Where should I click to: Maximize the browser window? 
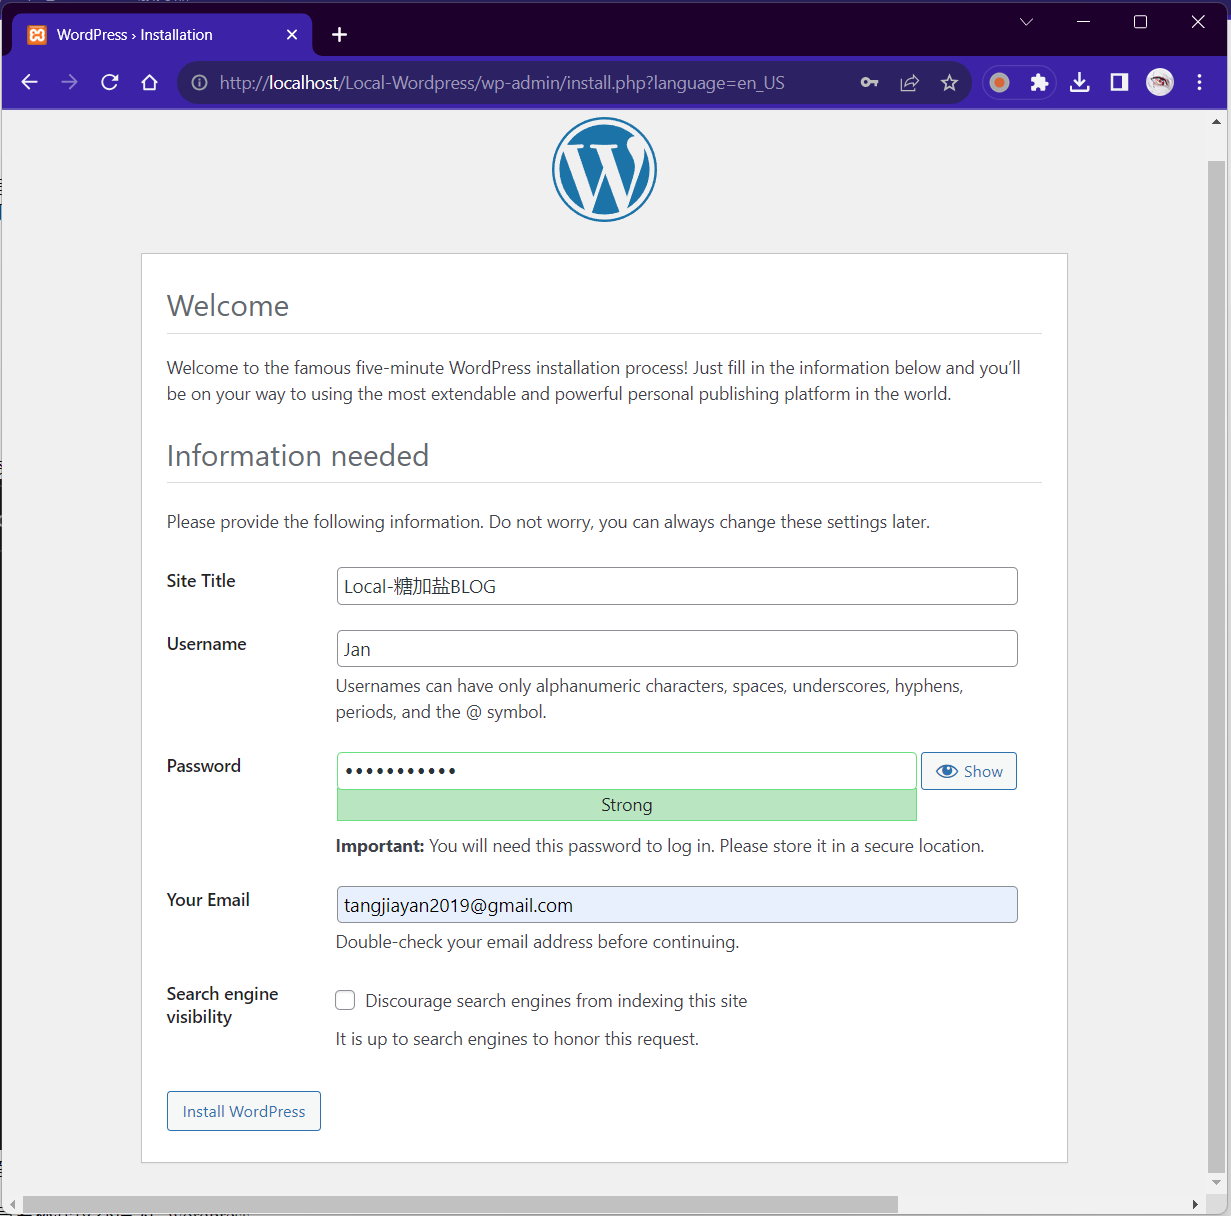click(x=1140, y=22)
